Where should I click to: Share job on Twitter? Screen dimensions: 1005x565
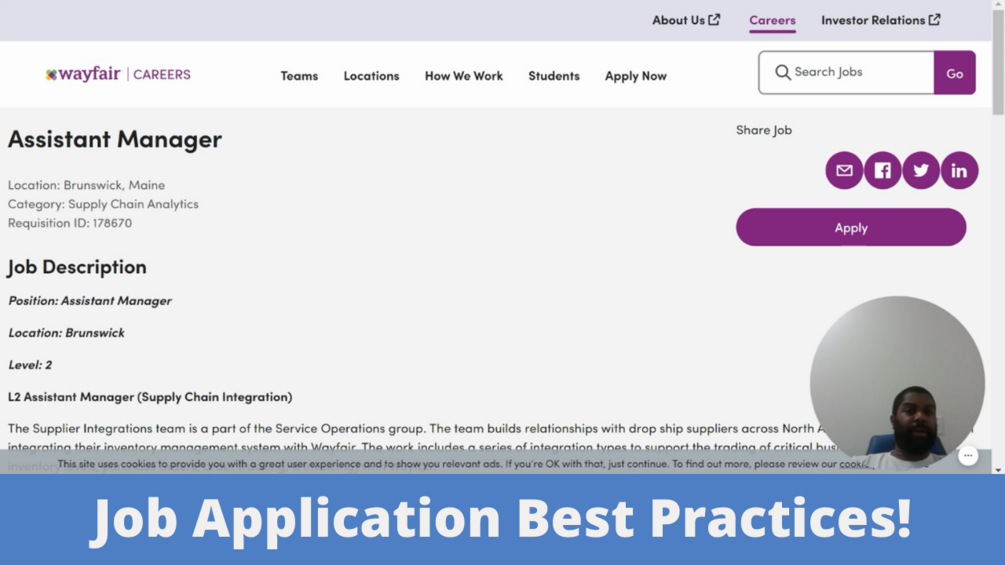pyautogui.click(x=921, y=170)
